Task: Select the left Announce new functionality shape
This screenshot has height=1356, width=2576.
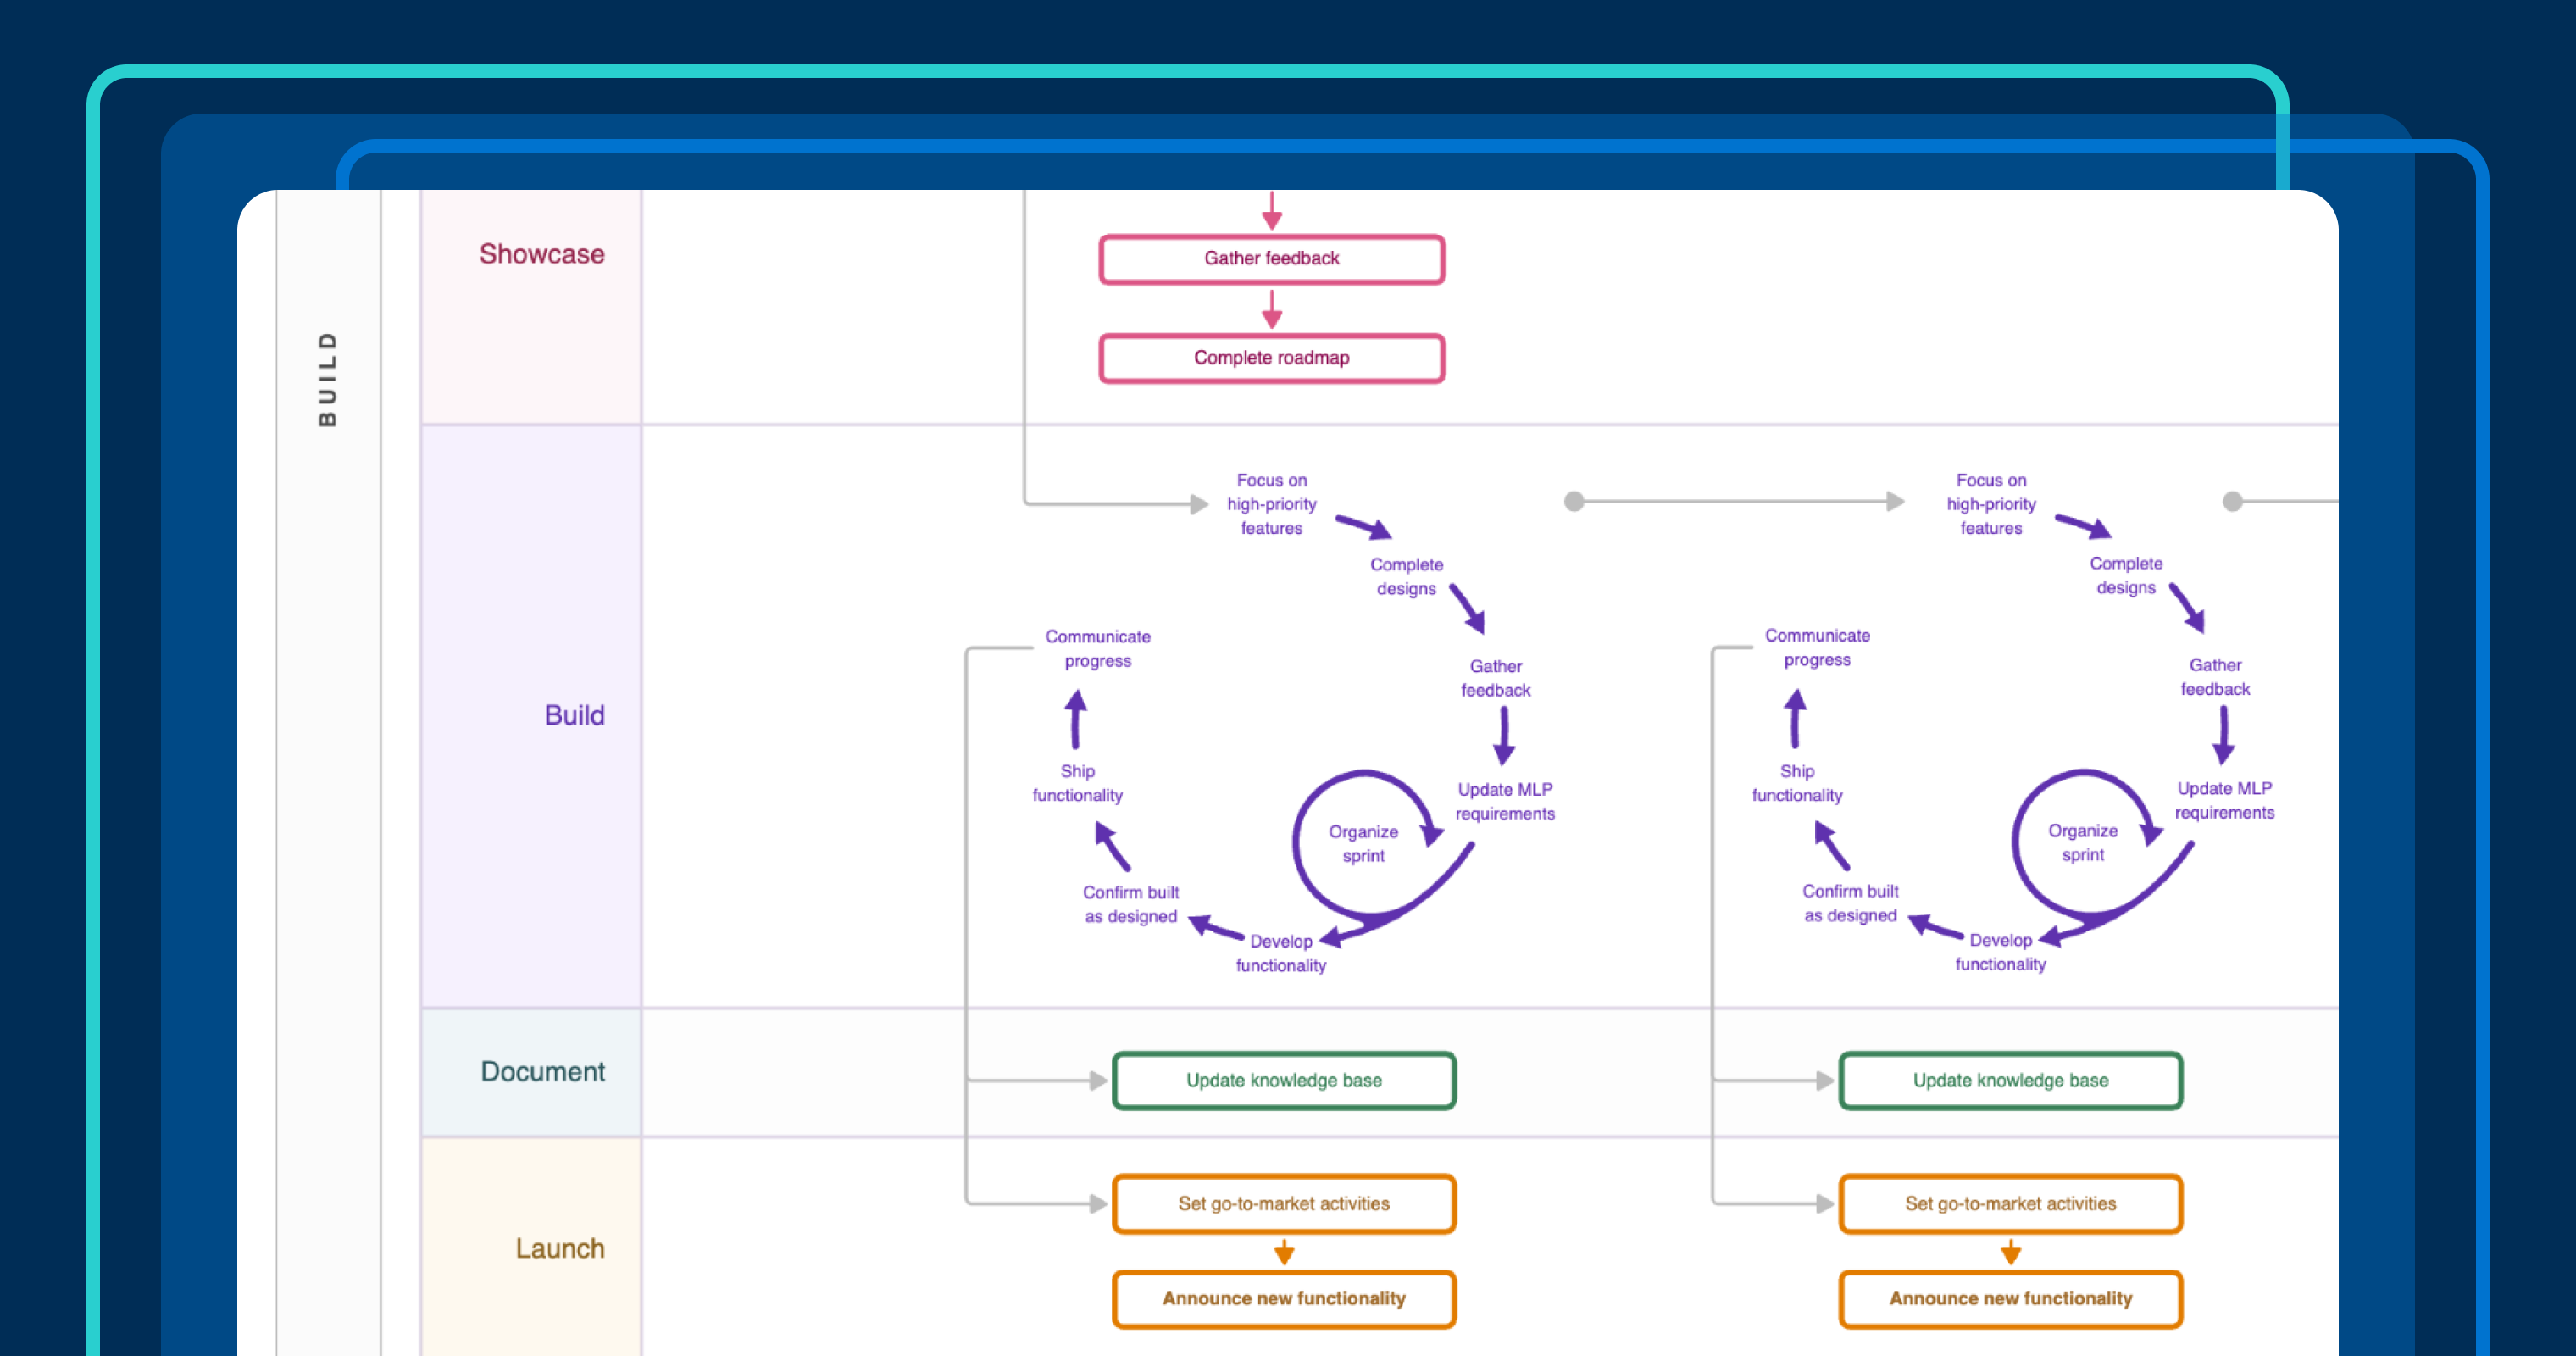Action: pyautogui.click(x=1283, y=1298)
